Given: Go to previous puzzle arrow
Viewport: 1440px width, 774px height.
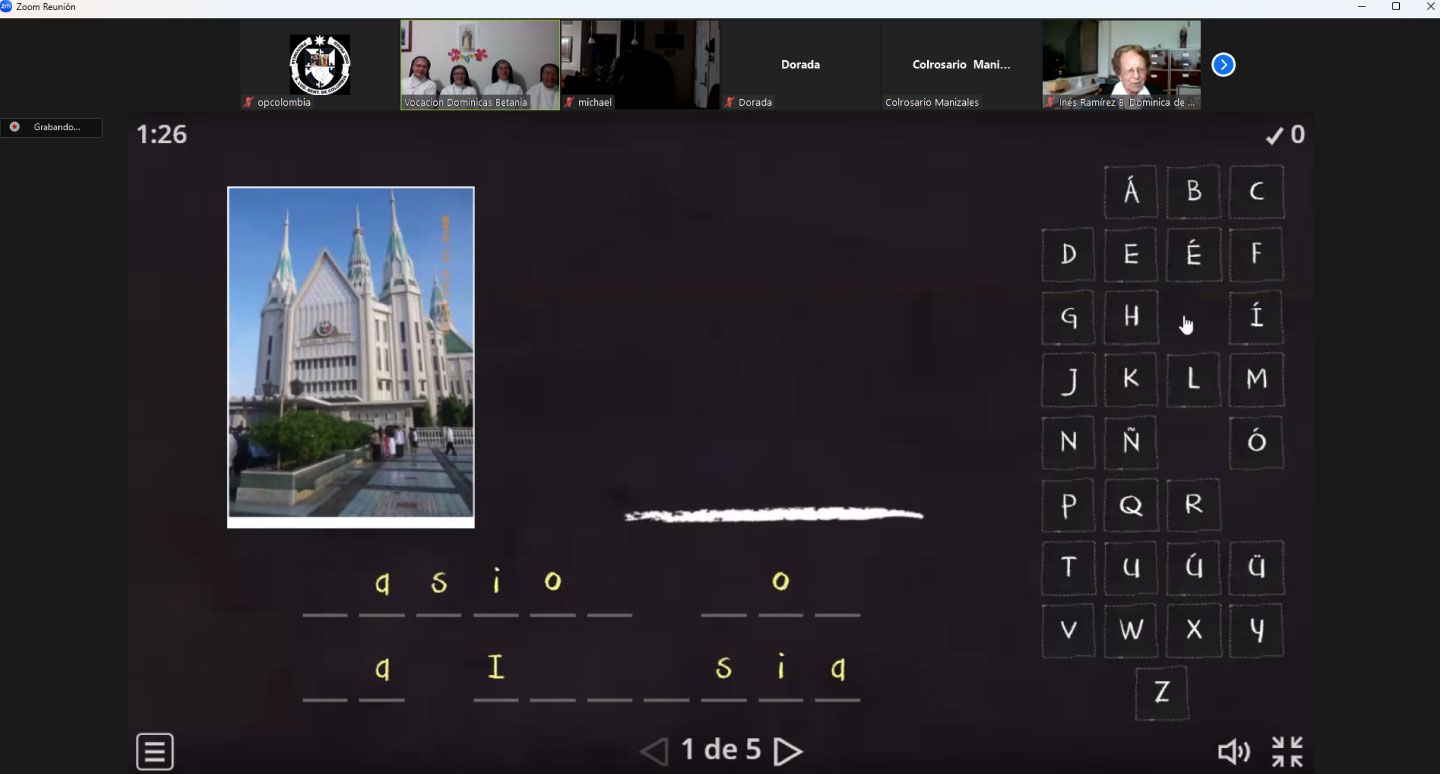Looking at the screenshot, I should click(x=654, y=751).
